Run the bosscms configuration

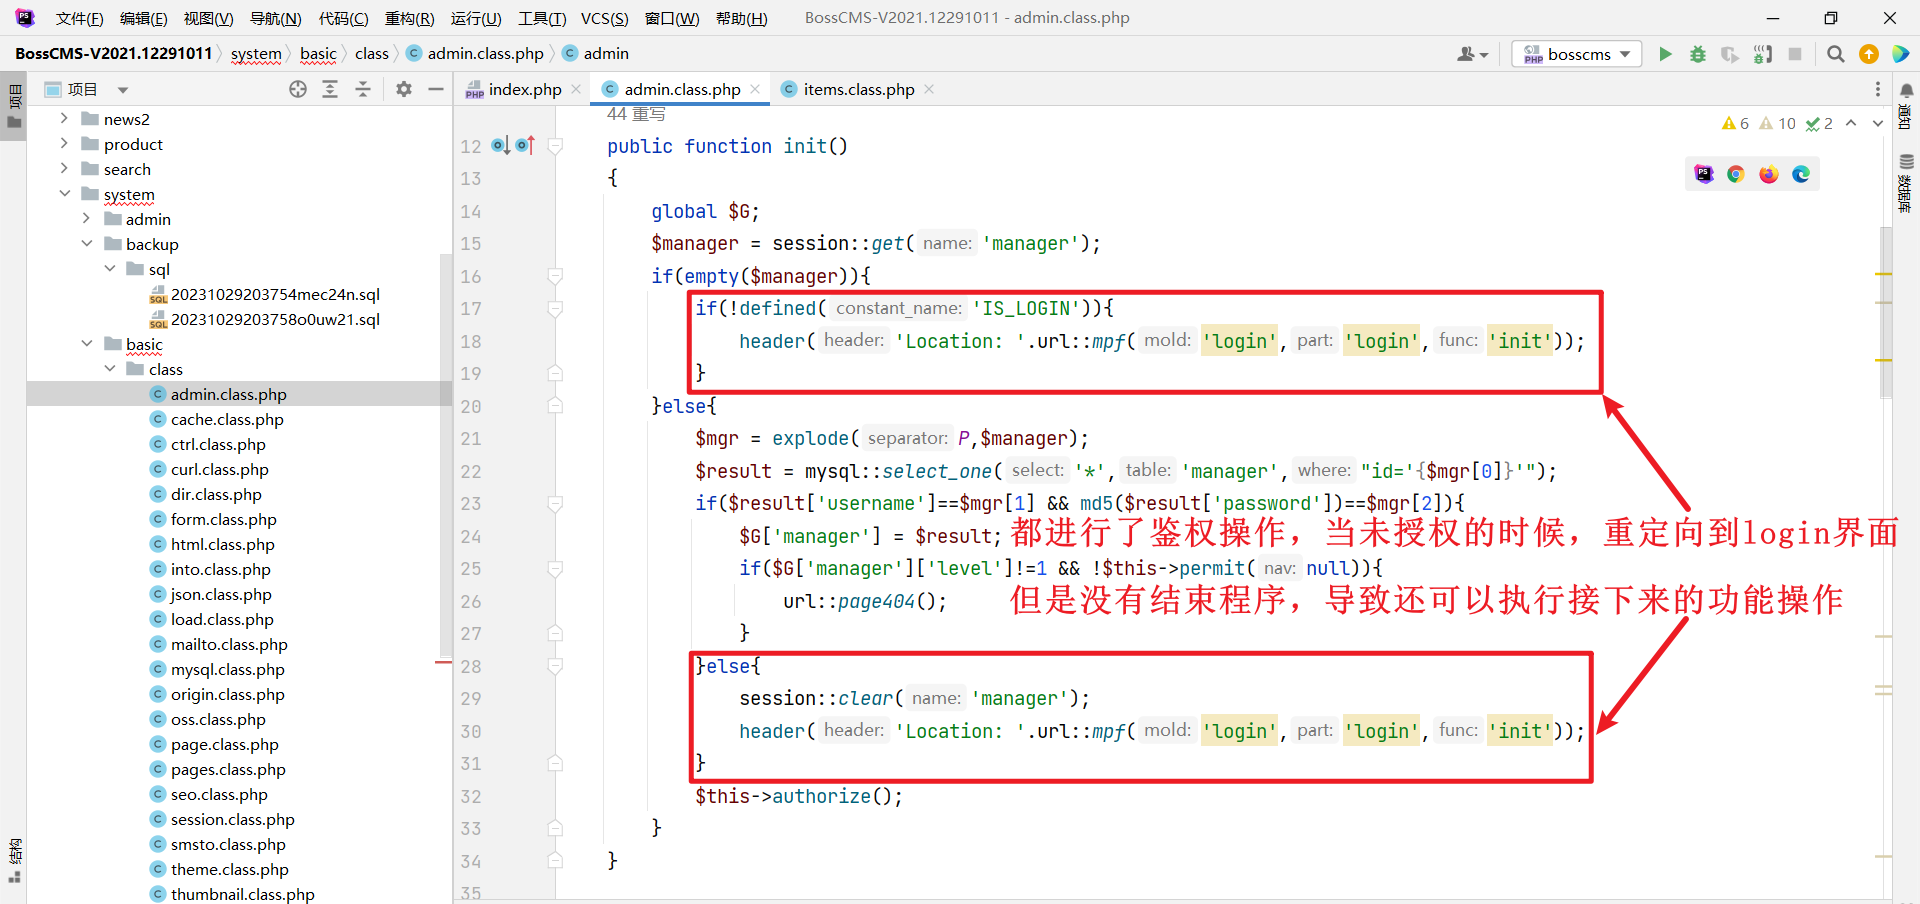1665,54
